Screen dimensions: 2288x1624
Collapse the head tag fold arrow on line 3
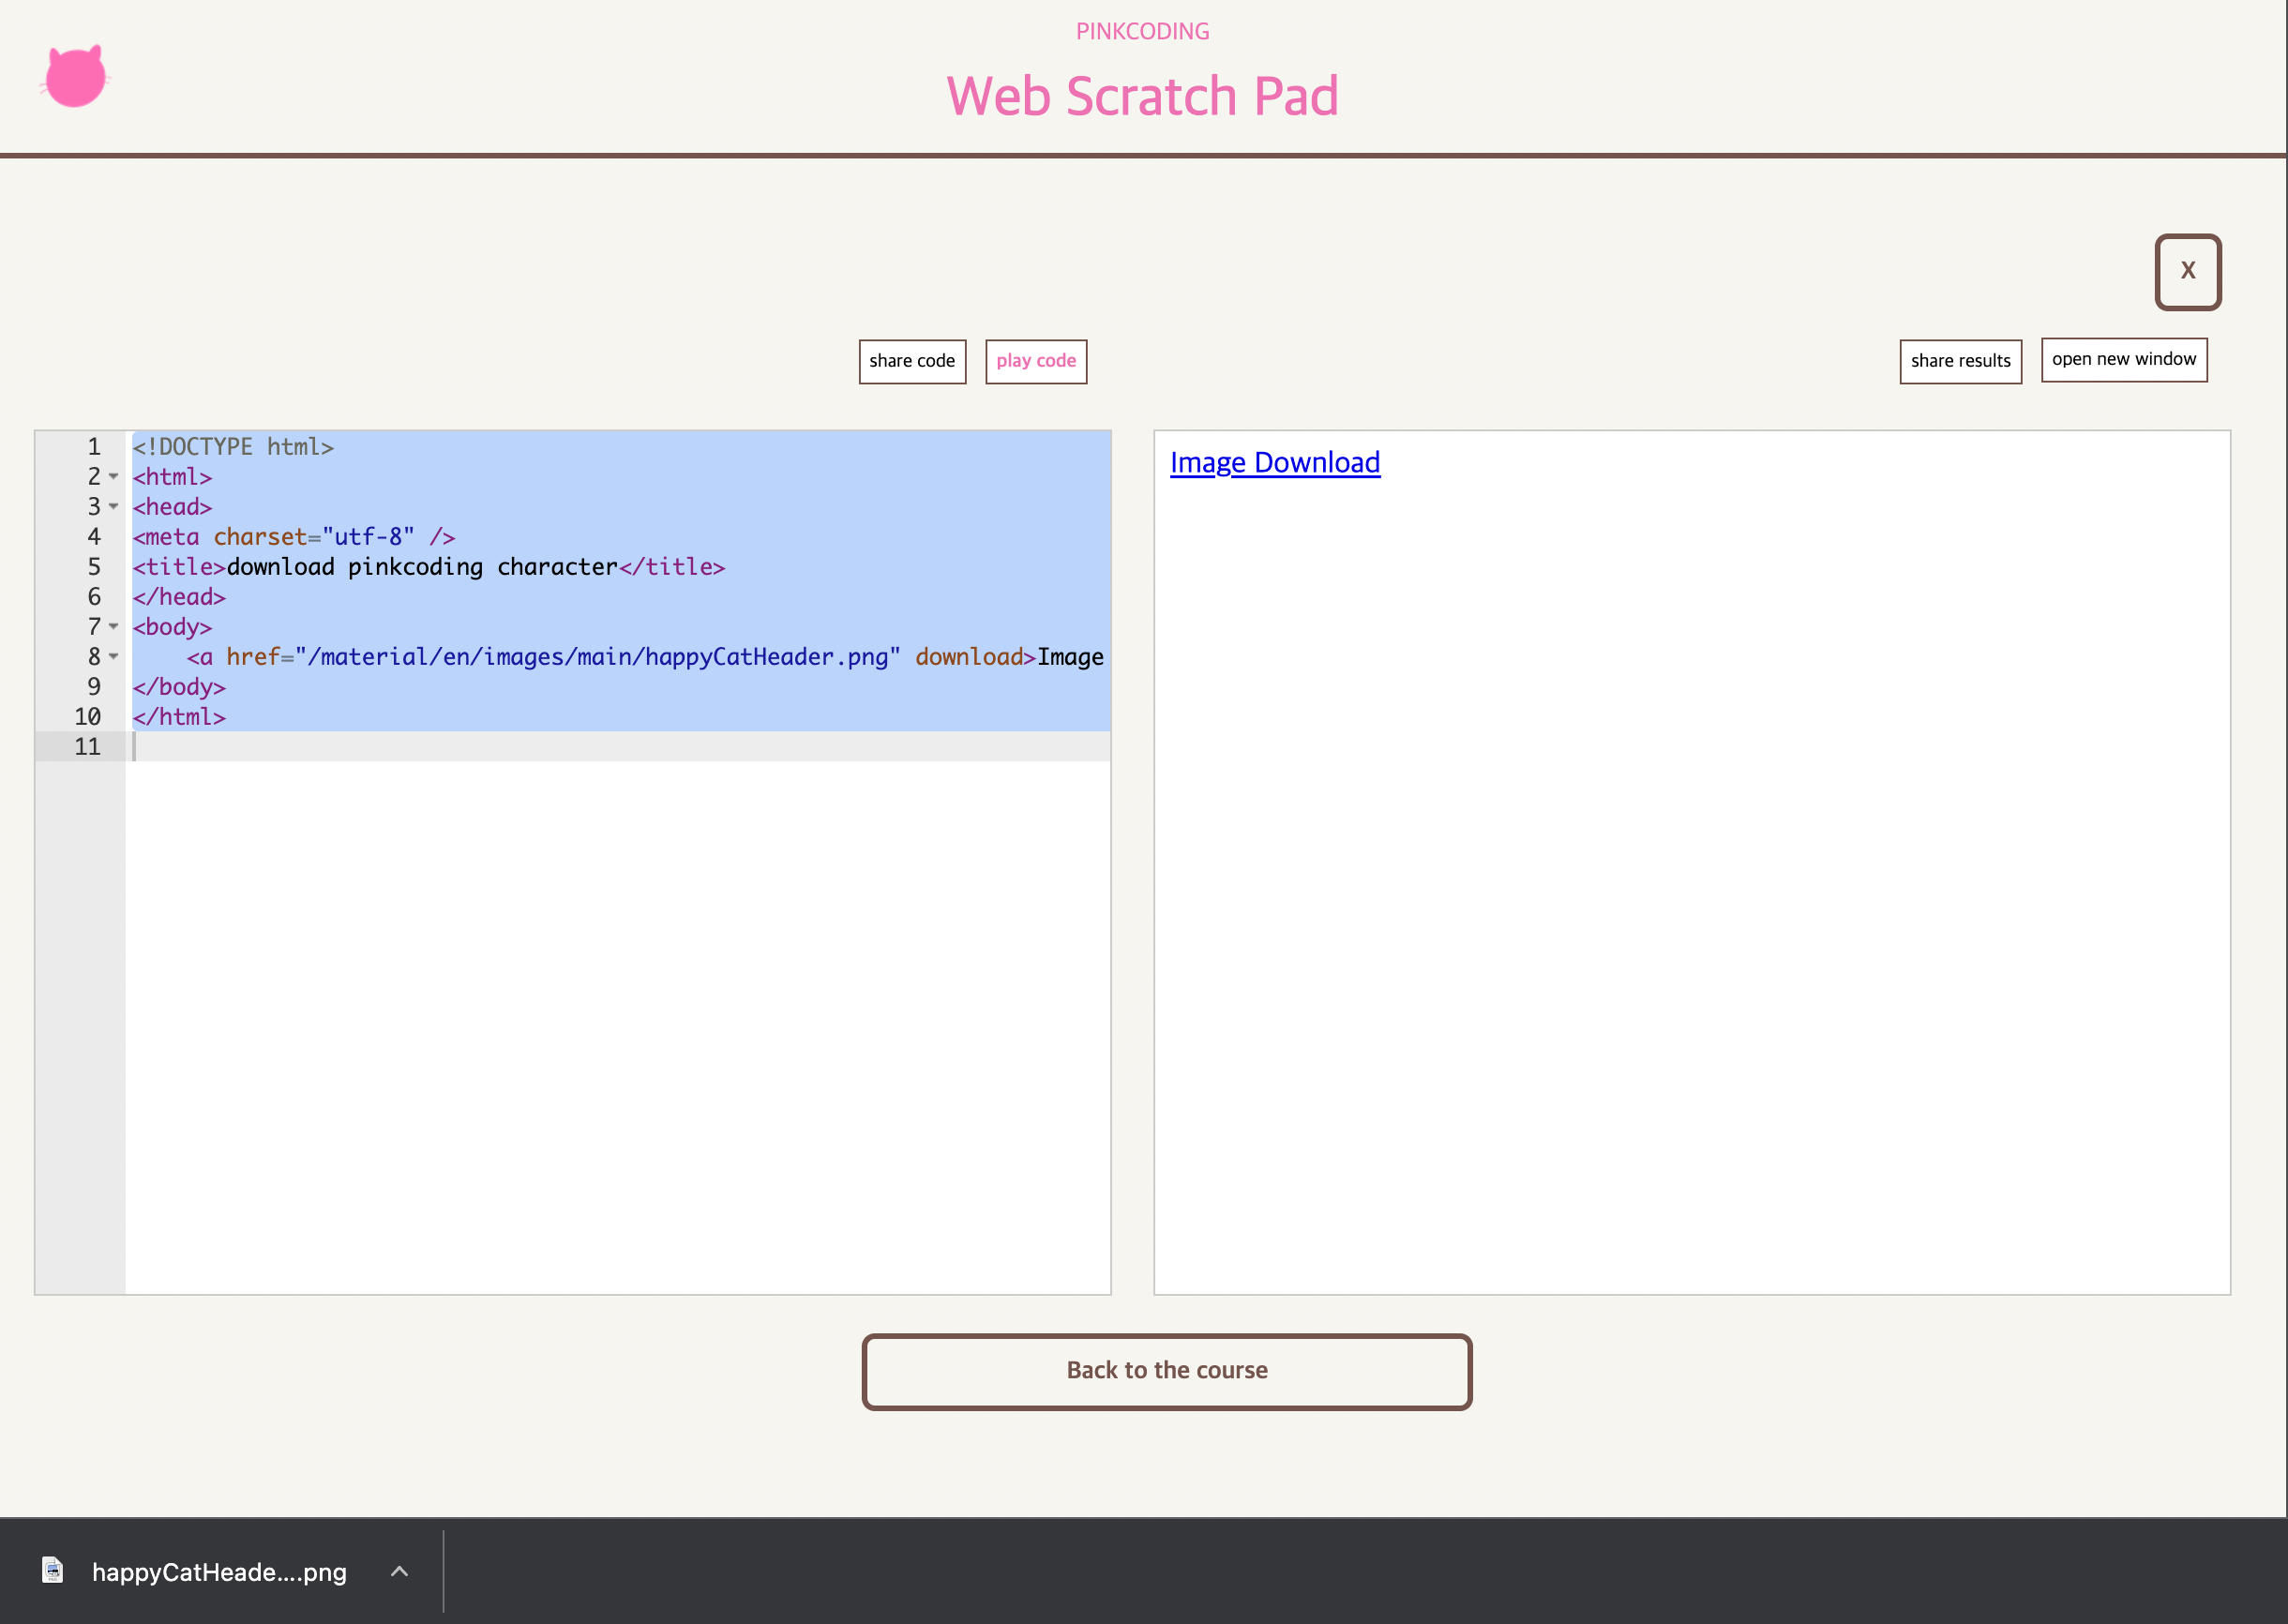click(x=114, y=507)
